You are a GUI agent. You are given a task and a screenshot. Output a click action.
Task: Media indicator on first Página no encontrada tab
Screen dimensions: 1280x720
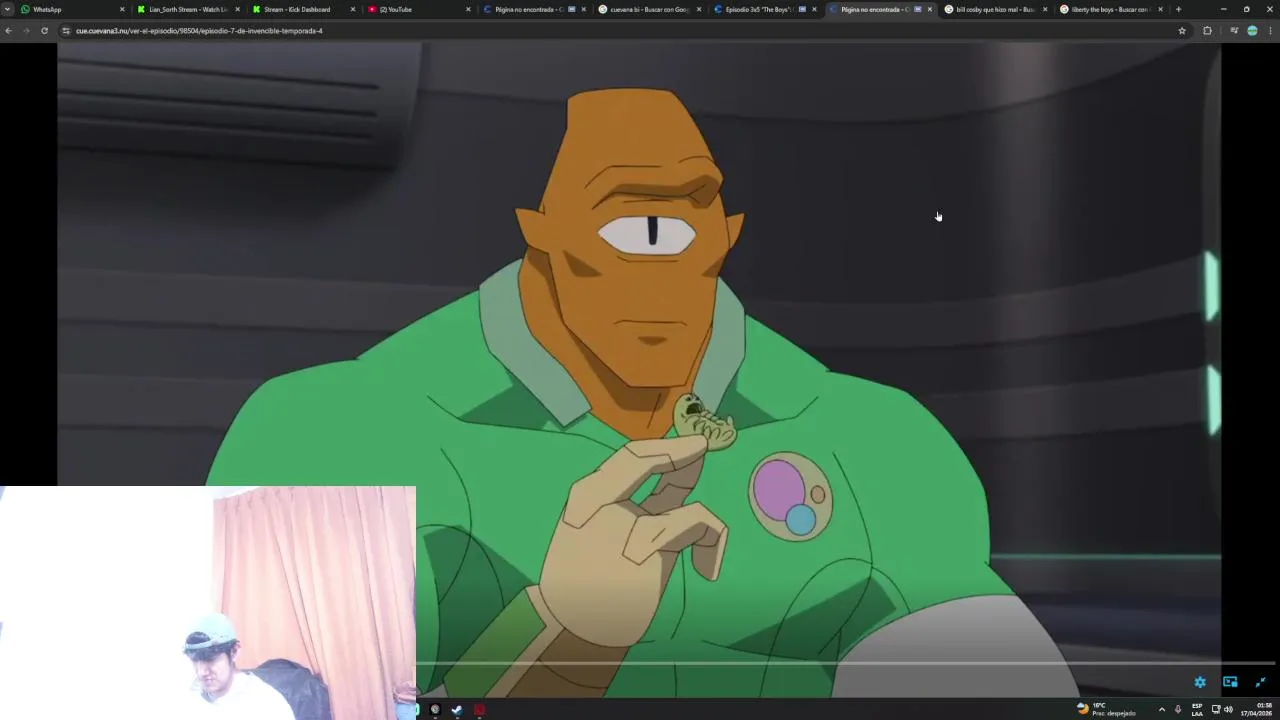point(572,9)
